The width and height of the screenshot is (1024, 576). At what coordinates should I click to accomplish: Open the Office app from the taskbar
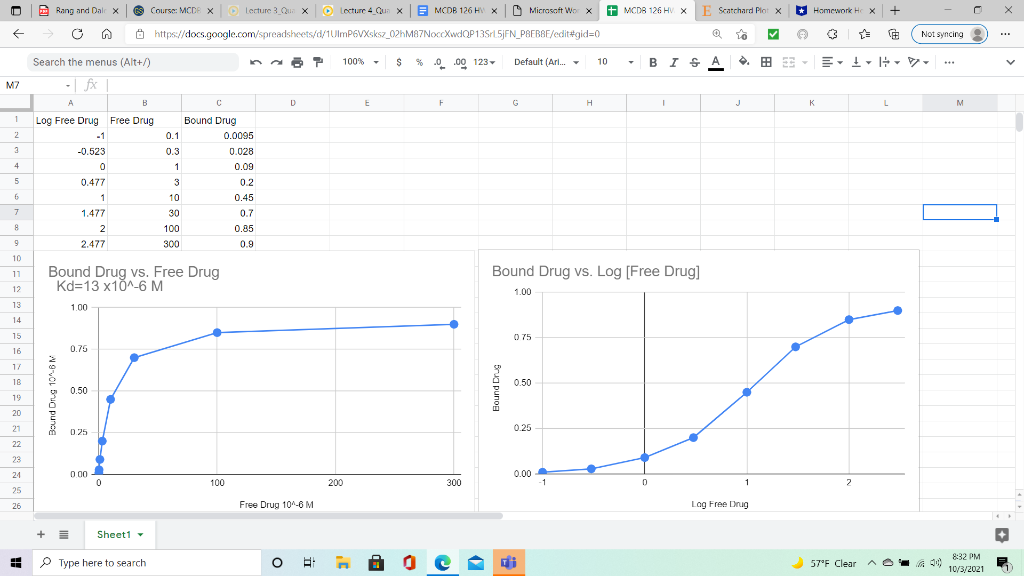(409, 562)
